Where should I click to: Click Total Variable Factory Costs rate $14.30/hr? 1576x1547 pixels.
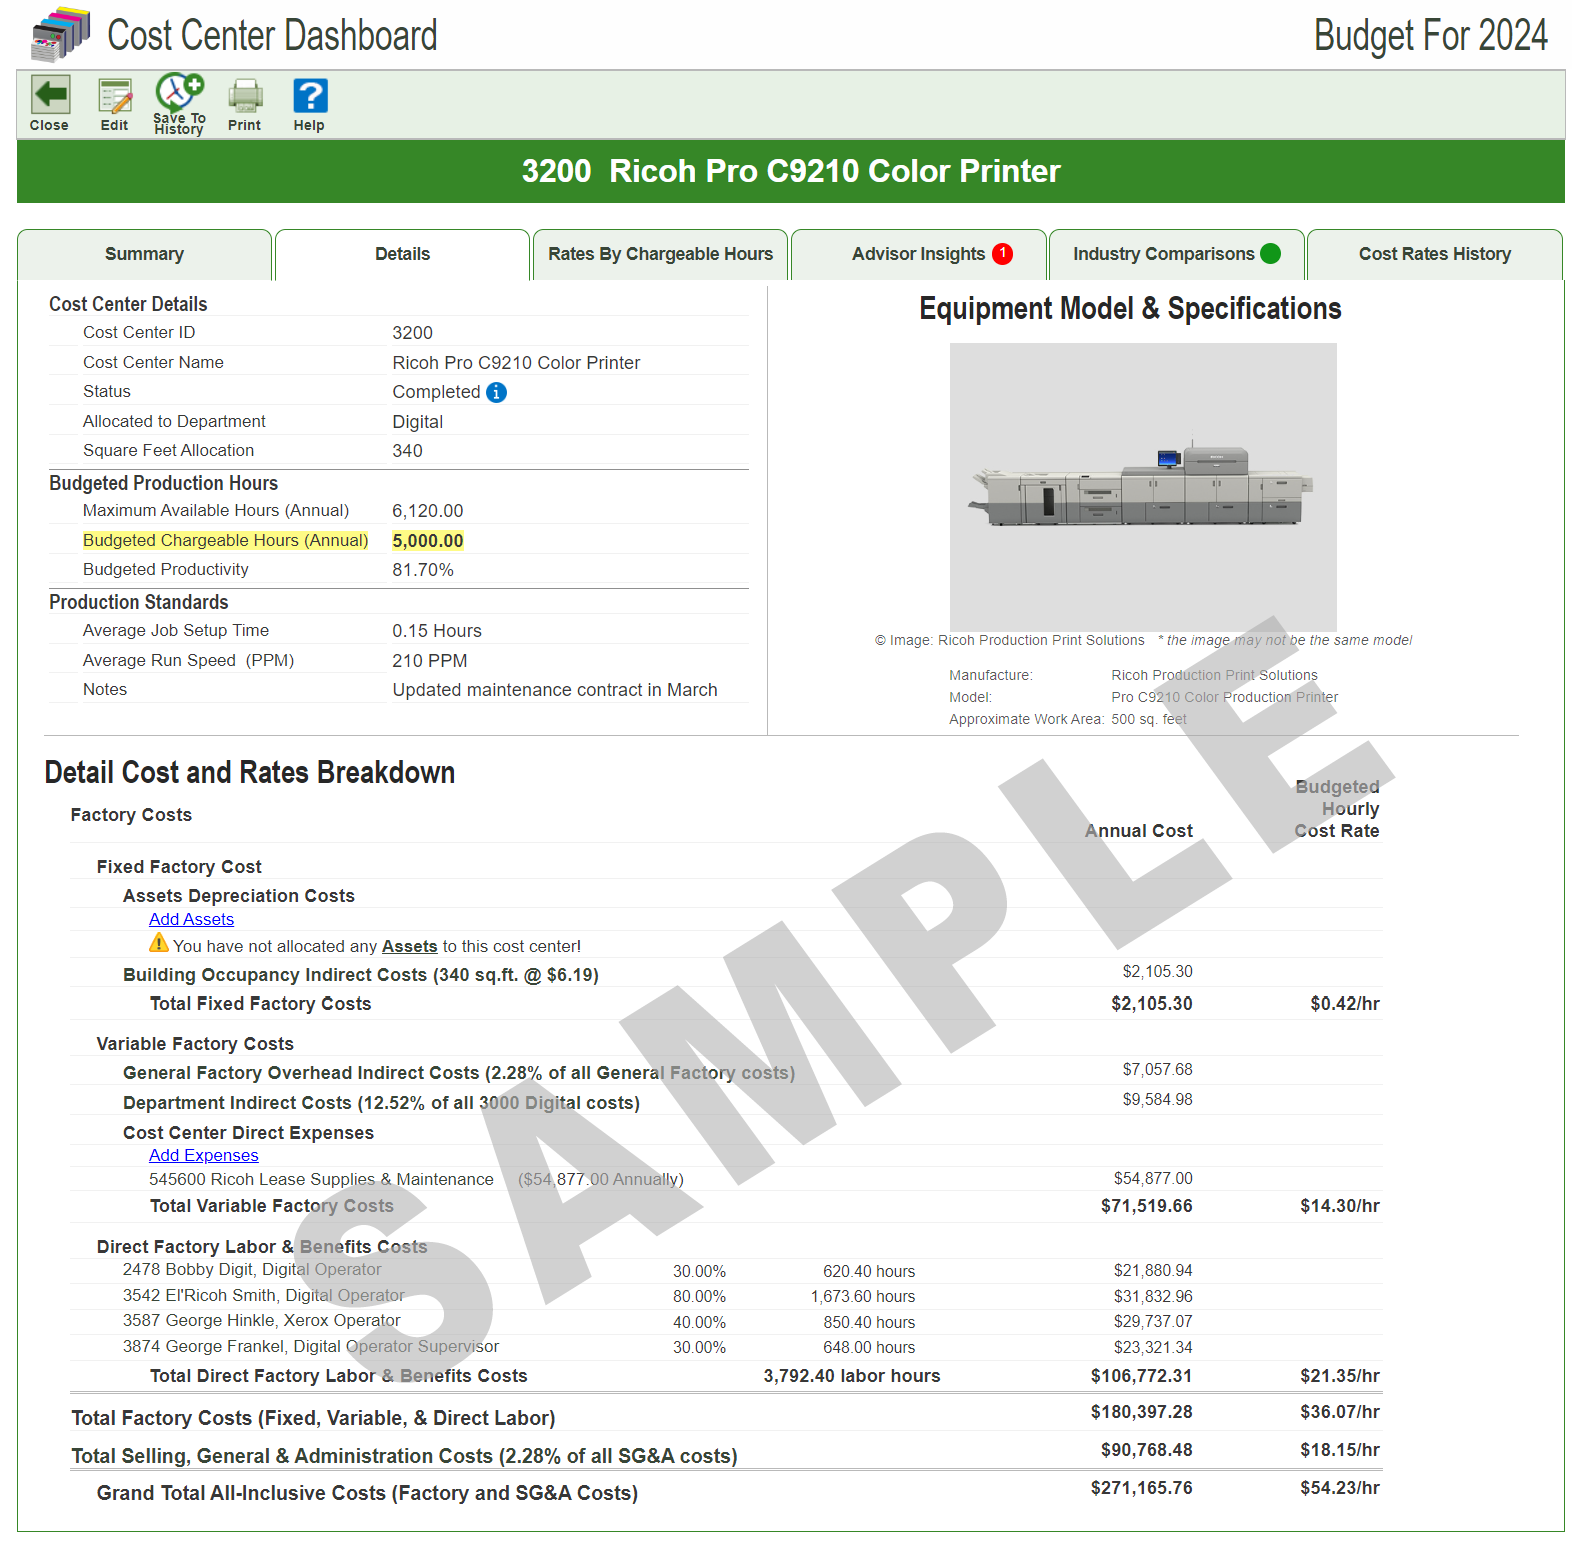click(x=1340, y=1207)
